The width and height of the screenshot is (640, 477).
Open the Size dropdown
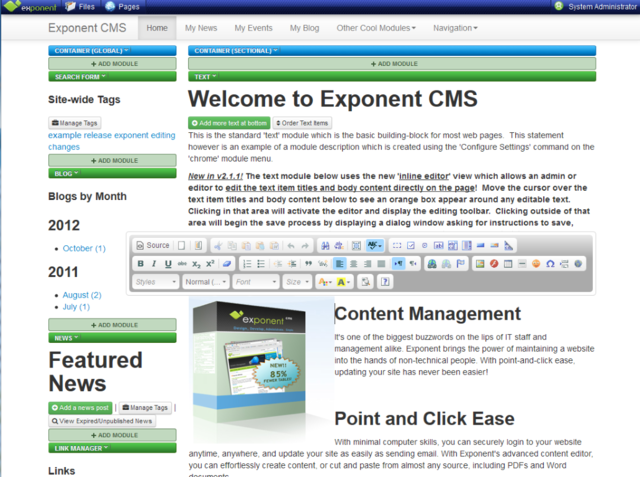[297, 282]
